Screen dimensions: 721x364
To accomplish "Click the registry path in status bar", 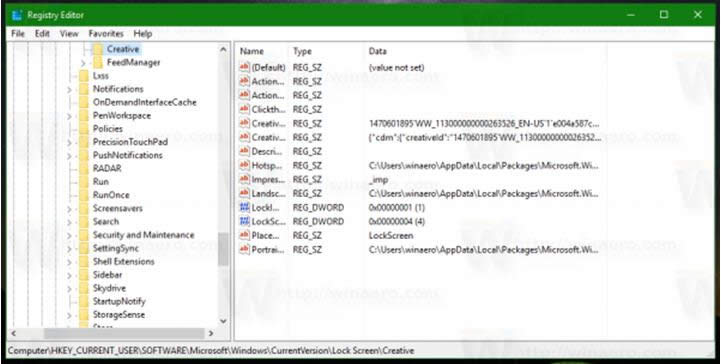I will [x=211, y=351].
